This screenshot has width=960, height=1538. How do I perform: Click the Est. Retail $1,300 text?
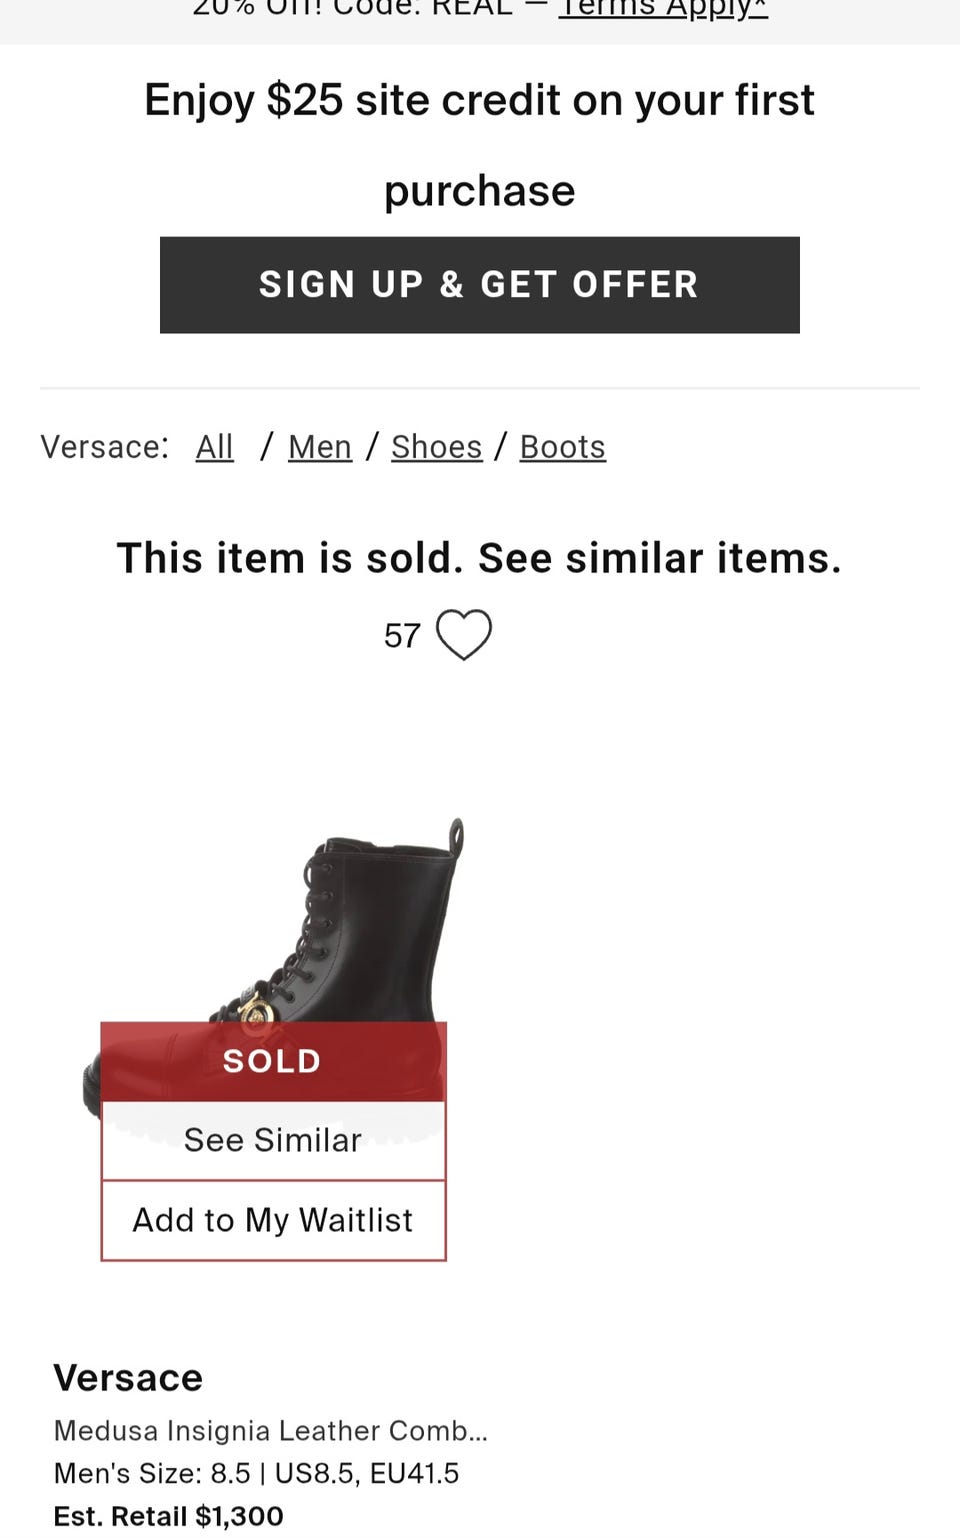coord(168,1516)
